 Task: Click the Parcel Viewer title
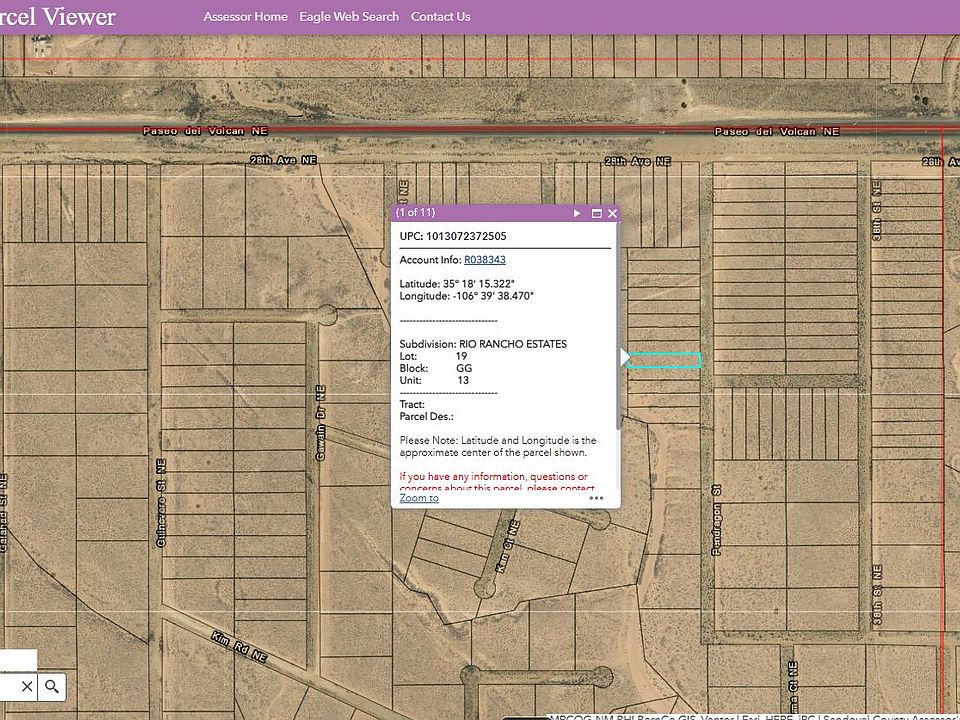pyautogui.click(x=58, y=17)
